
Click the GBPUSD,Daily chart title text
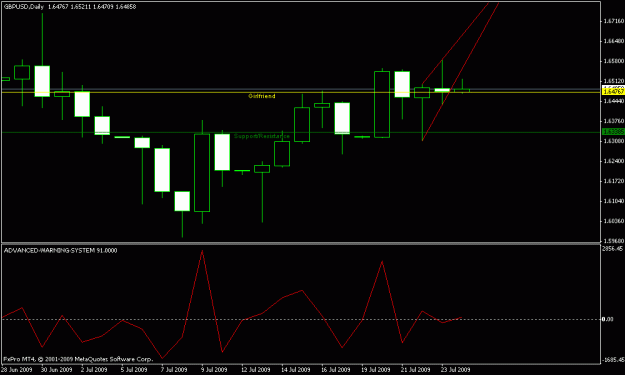[x=24, y=7]
